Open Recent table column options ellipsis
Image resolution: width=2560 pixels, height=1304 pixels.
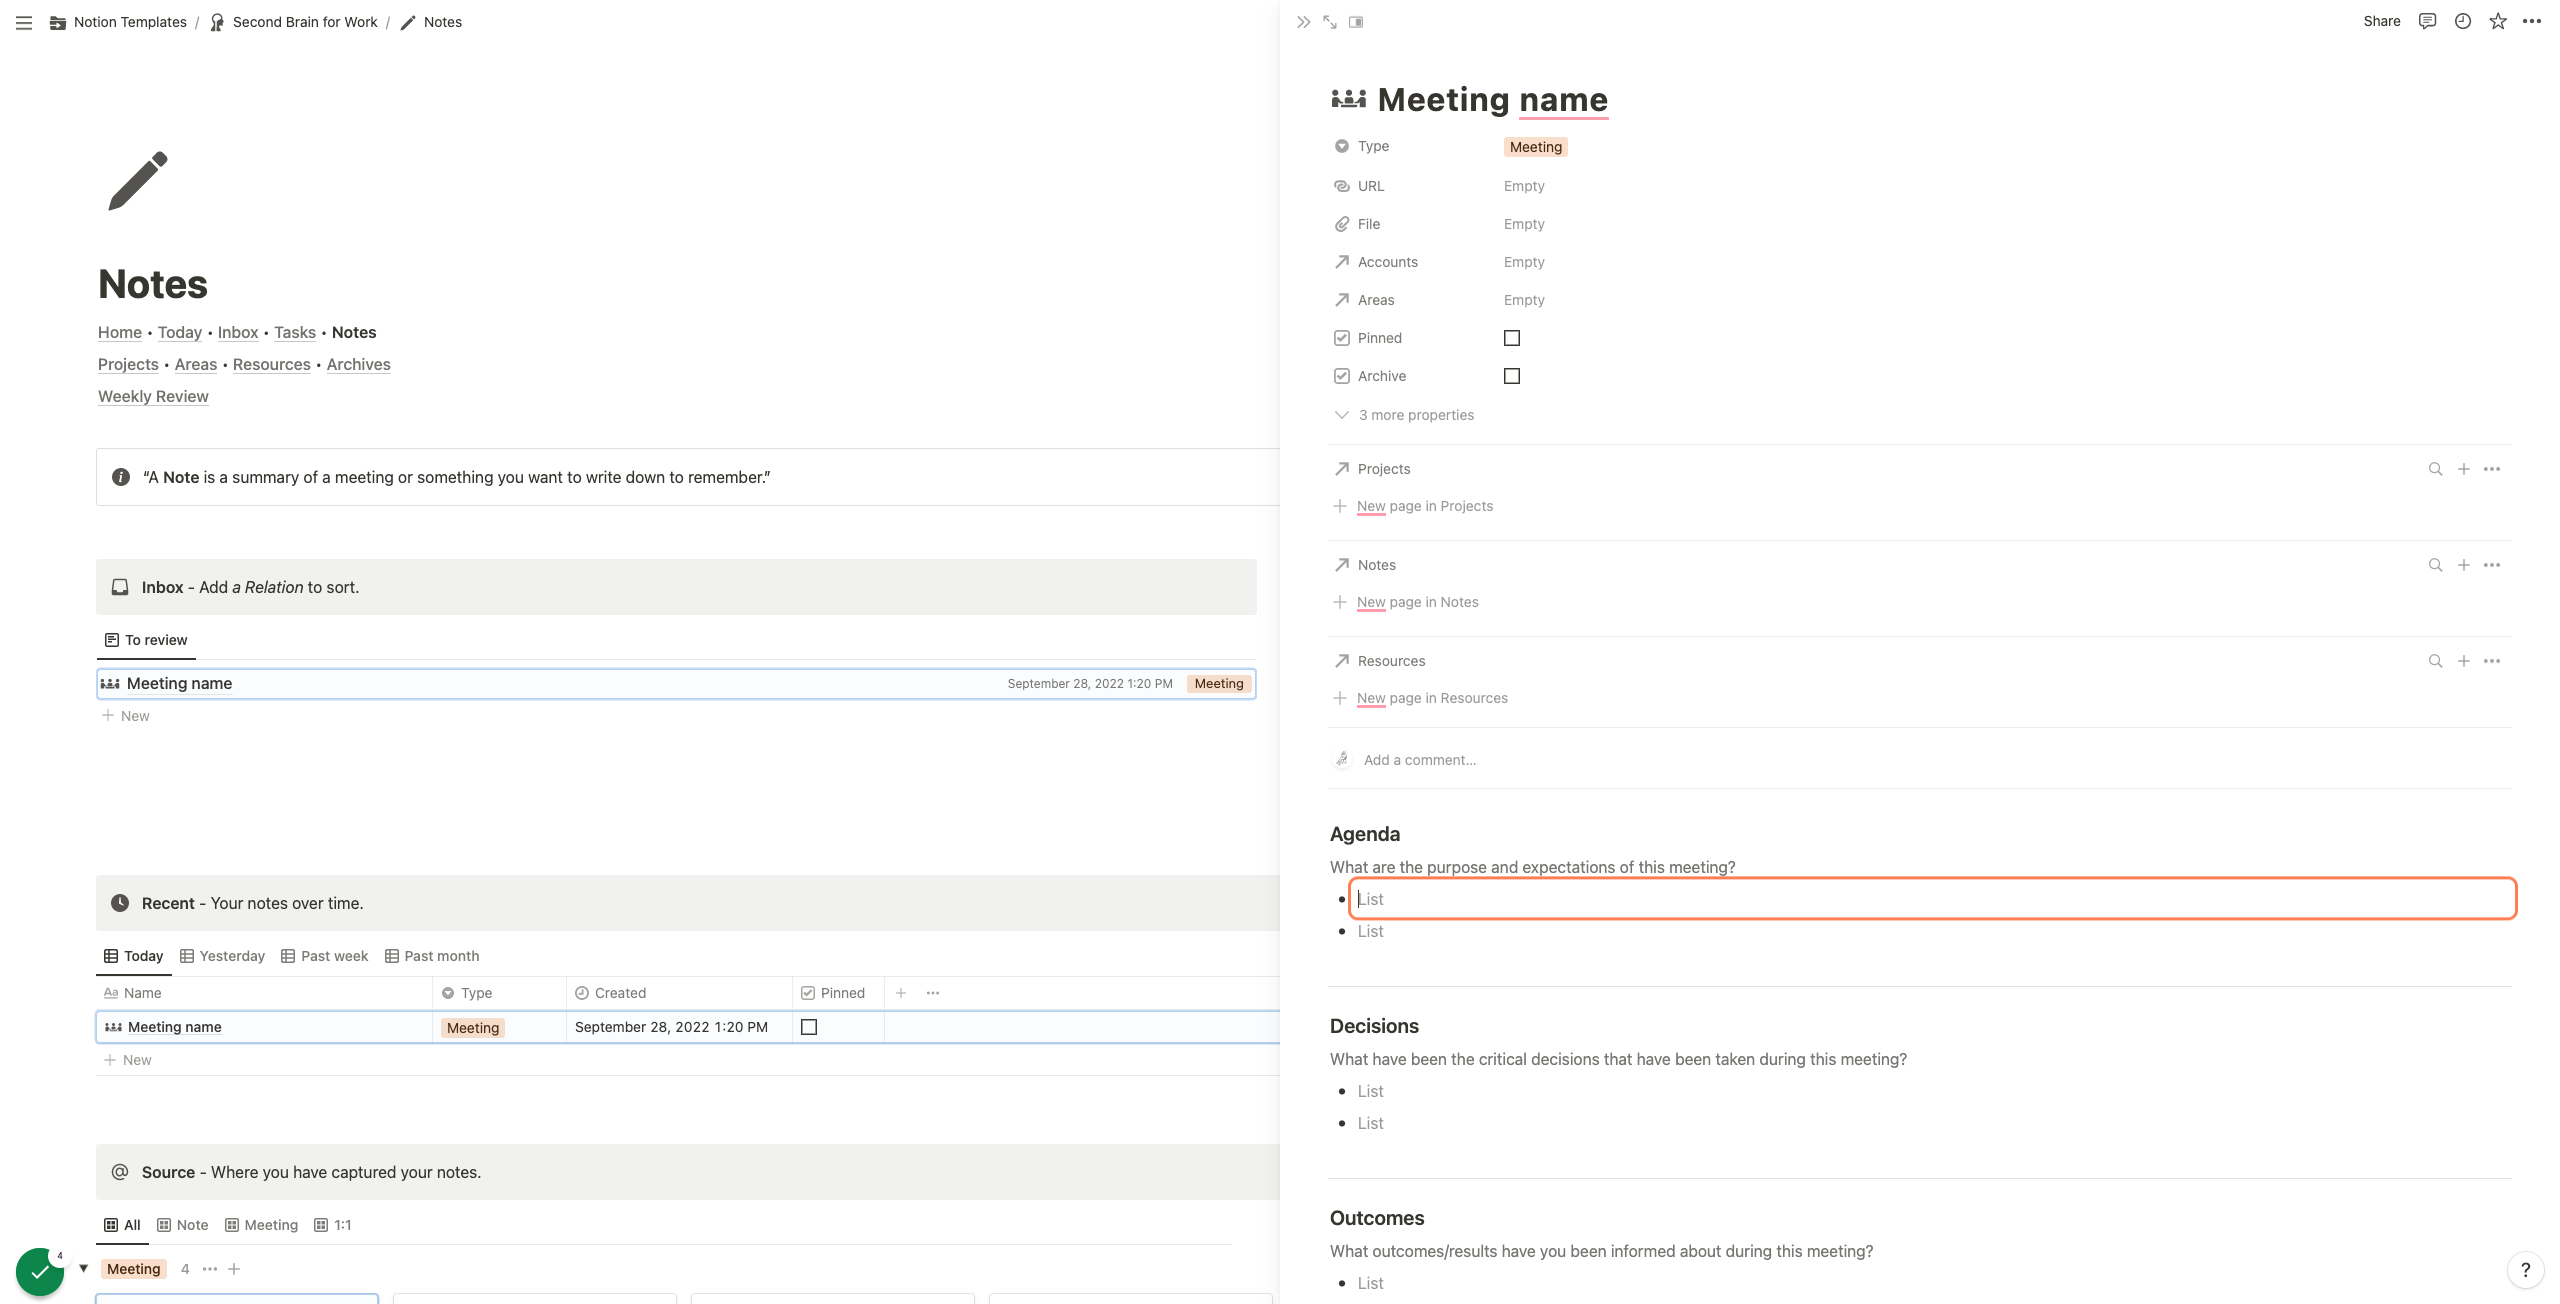pyautogui.click(x=933, y=993)
